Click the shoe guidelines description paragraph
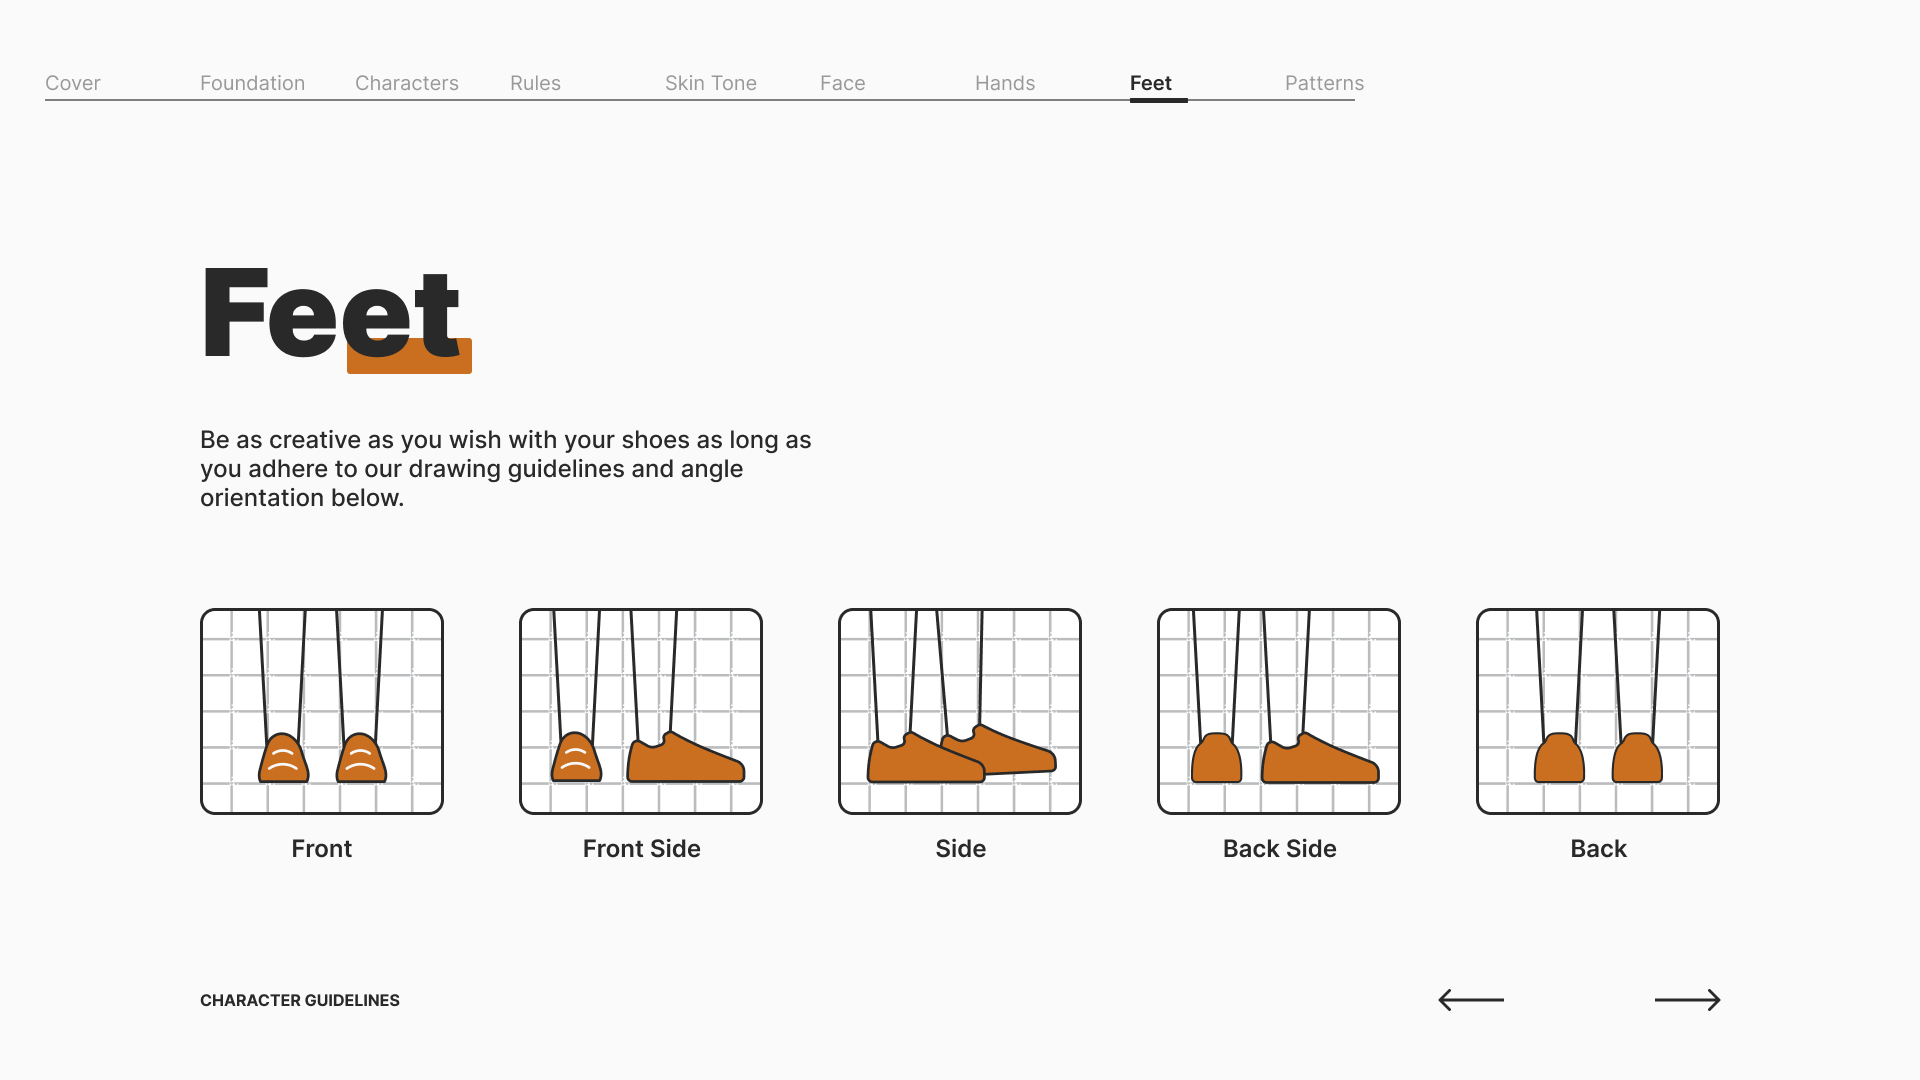This screenshot has height=1080, width=1920. pos(506,469)
